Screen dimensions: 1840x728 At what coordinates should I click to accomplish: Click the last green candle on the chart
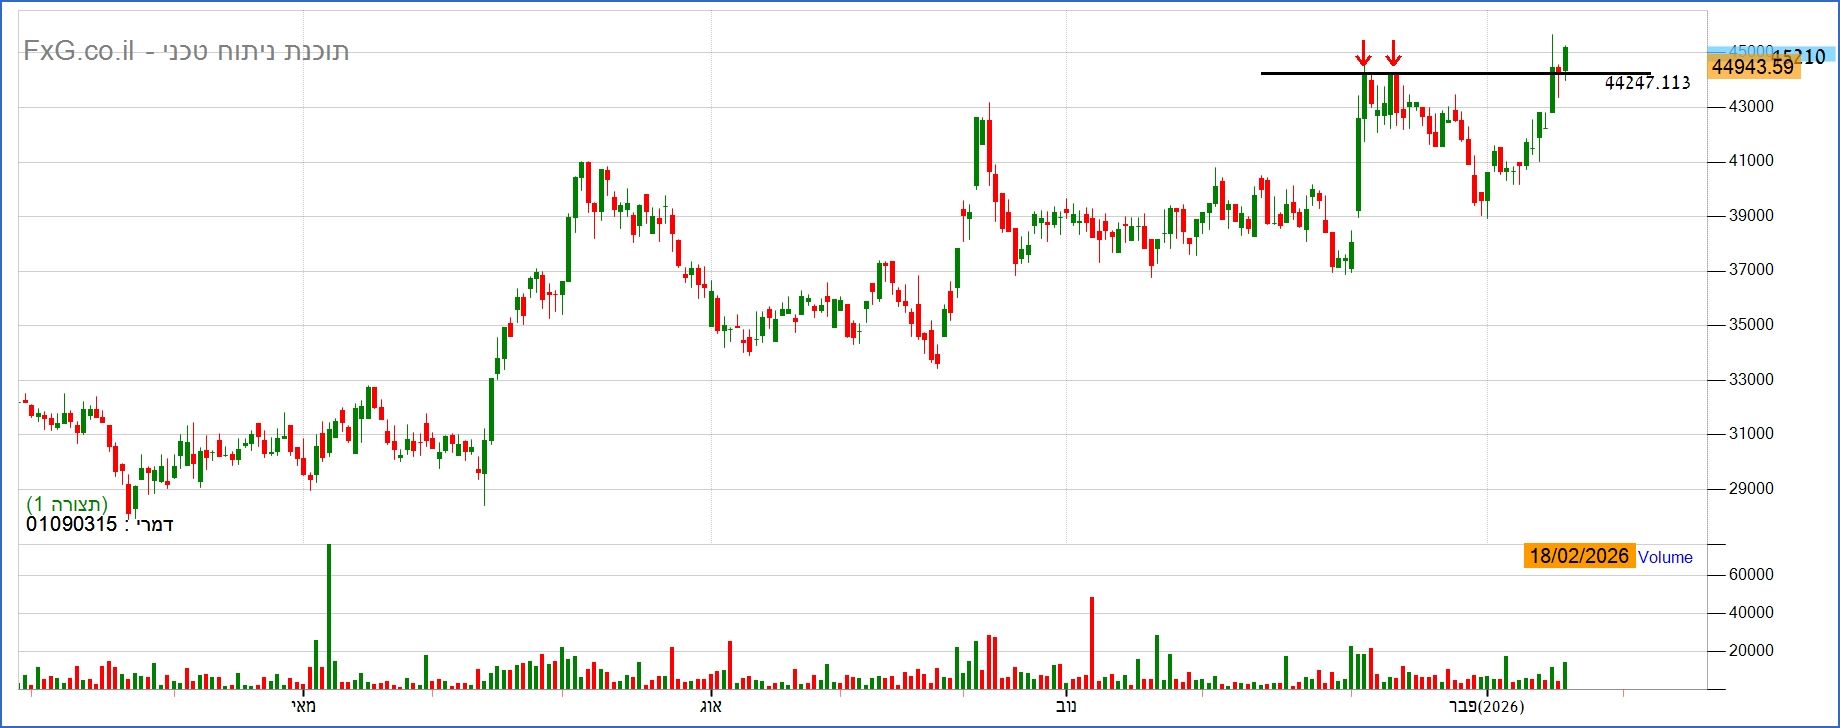click(1565, 59)
